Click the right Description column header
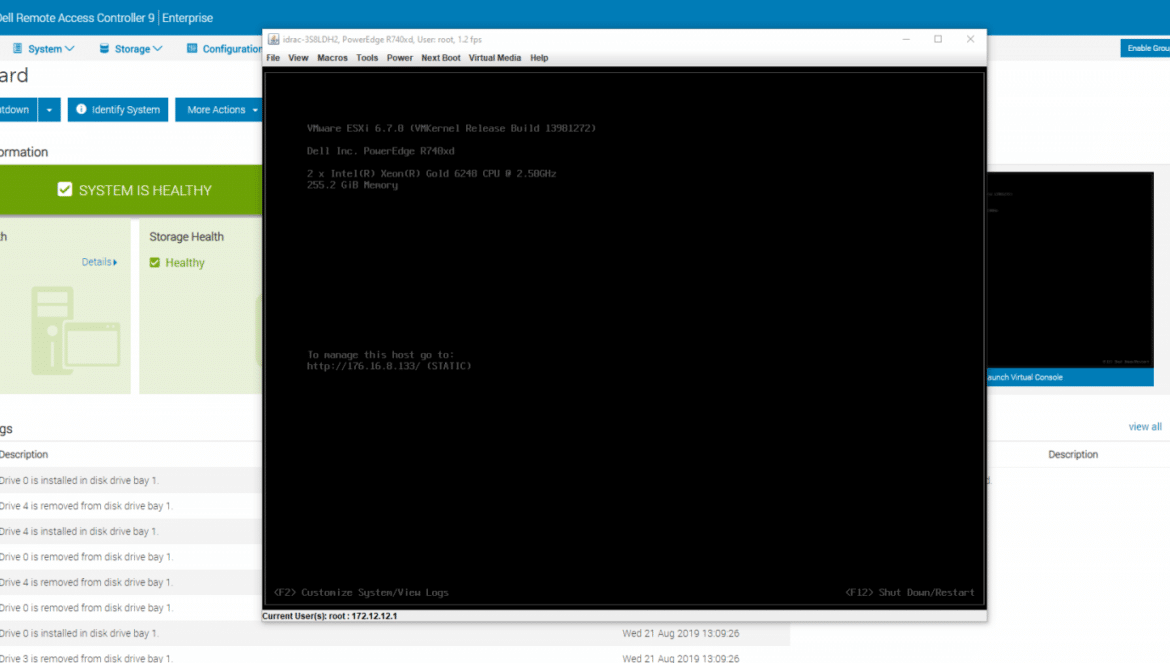The image size is (1170, 663). coord(1073,454)
